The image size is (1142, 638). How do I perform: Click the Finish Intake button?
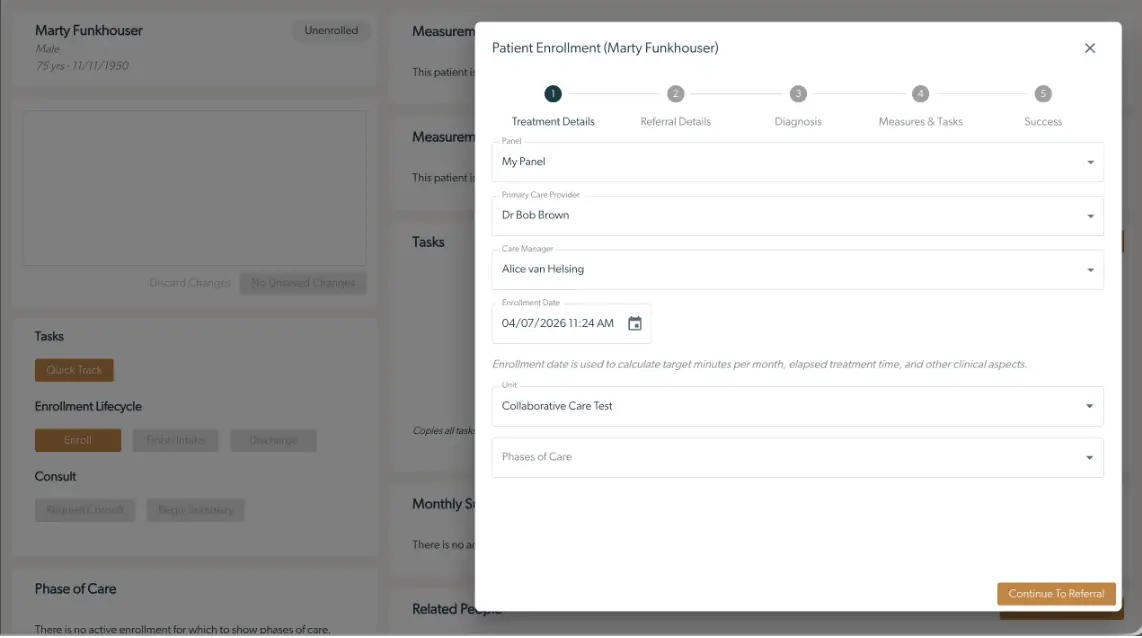tap(175, 440)
